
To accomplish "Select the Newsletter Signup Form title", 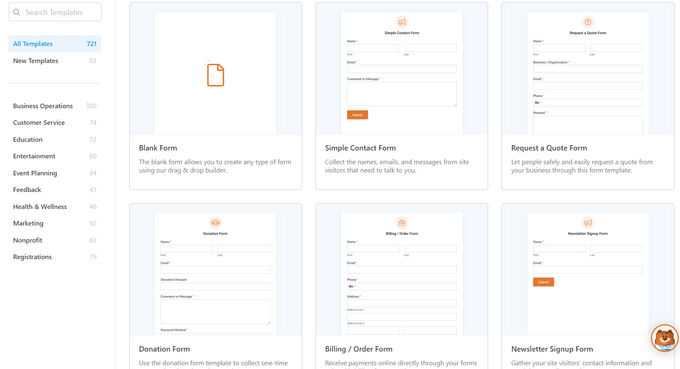I will (x=552, y=349).
